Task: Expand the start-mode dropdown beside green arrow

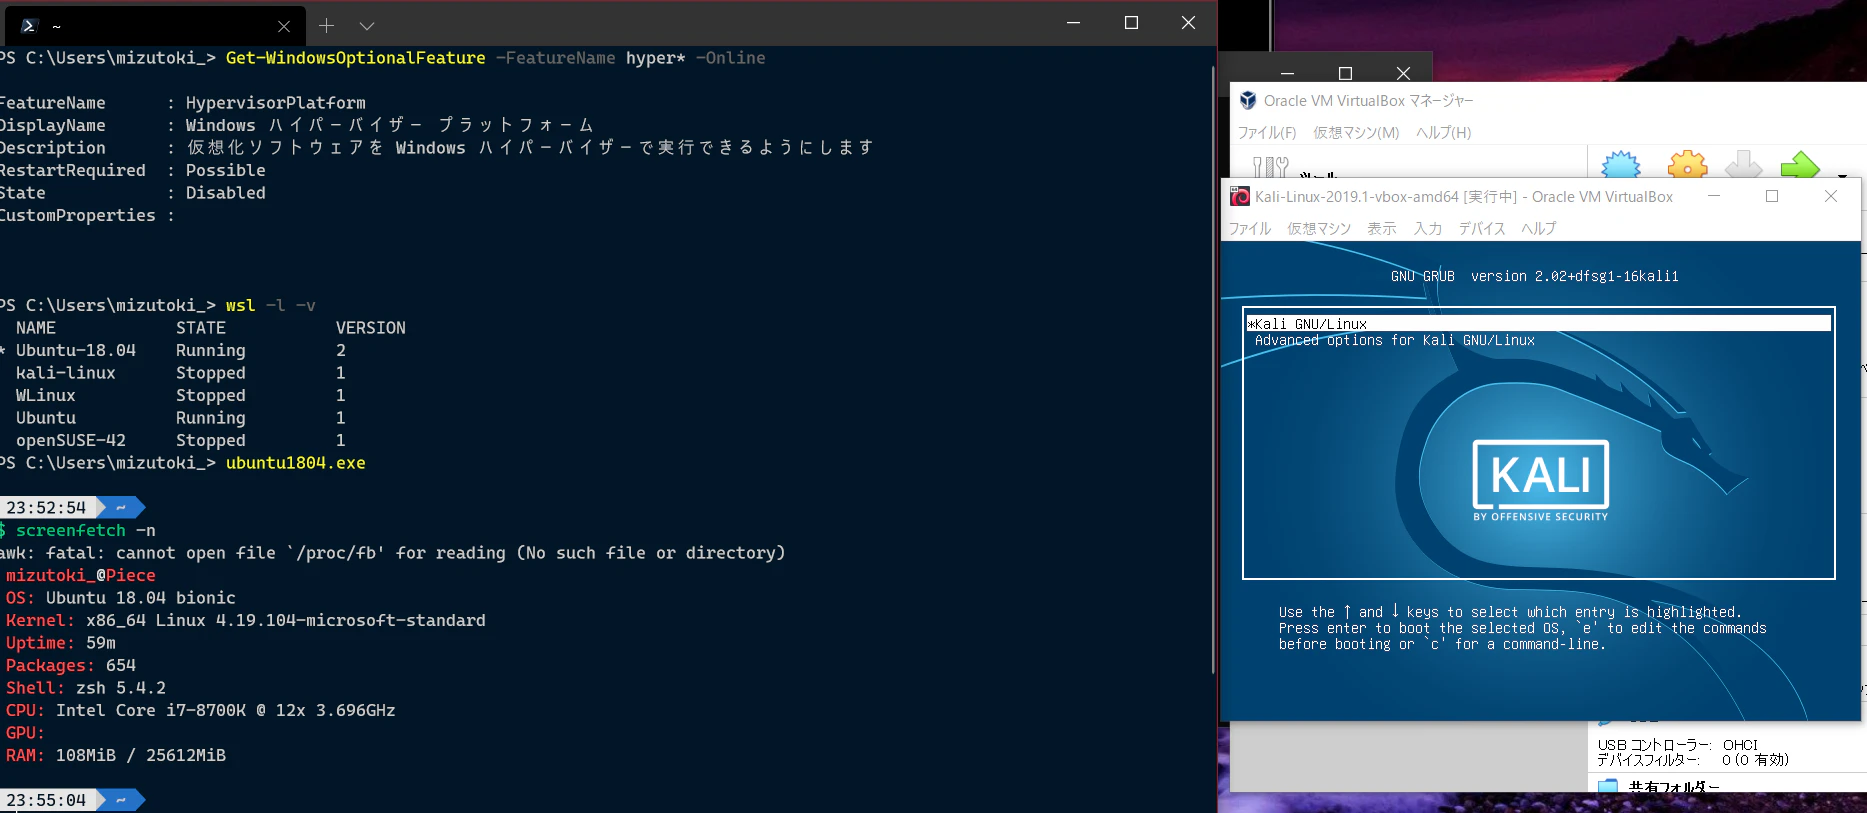Action: tap(1842, 175)
